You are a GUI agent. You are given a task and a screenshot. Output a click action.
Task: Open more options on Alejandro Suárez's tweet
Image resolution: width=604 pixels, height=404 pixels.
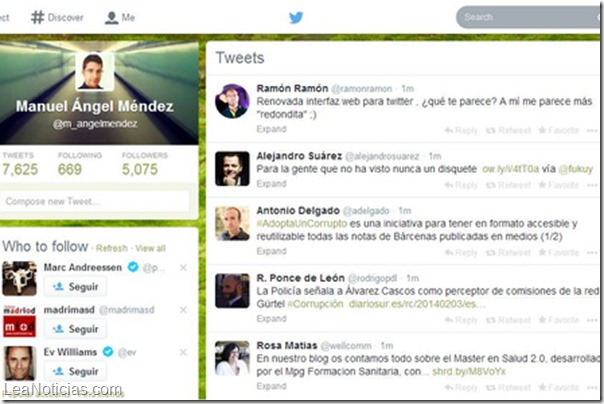[x=592, y=186]
